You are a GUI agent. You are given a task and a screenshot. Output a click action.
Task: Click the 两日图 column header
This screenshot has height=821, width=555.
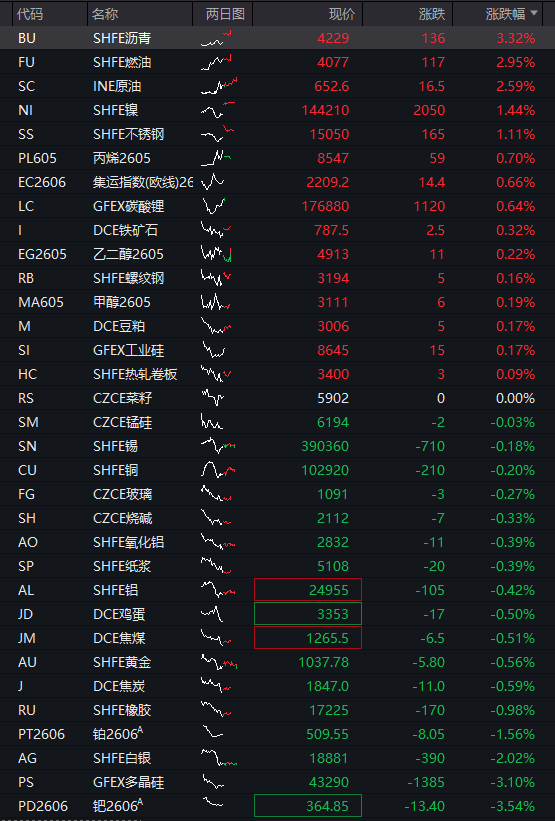tap(225, 14)
